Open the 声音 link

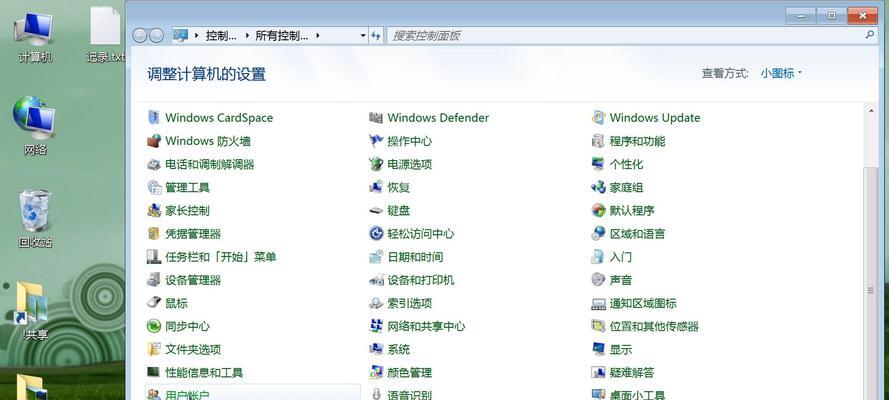(620, 280)
